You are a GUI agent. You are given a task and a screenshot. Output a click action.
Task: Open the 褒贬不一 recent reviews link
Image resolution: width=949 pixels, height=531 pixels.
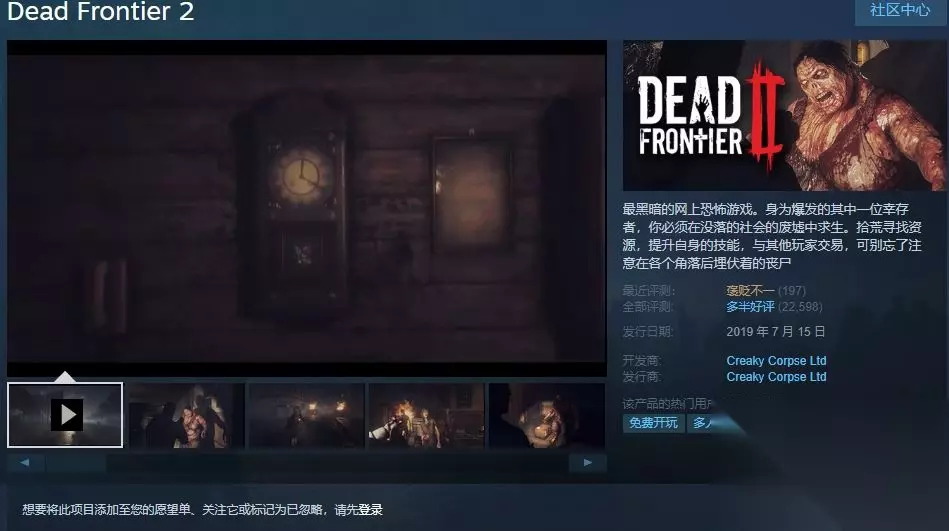[750, 291]
